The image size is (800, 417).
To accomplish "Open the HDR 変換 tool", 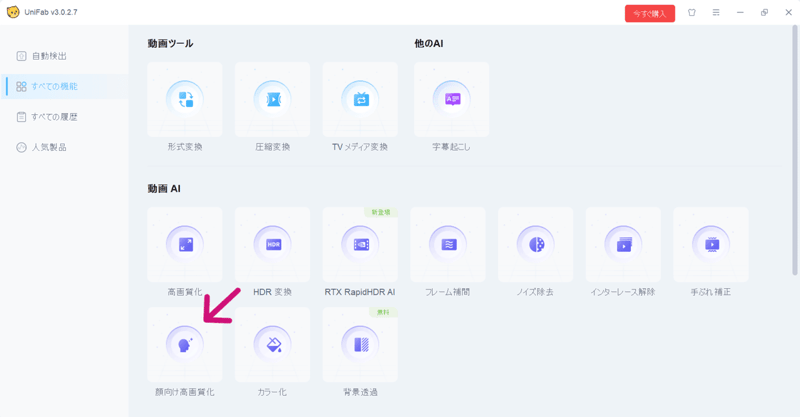I will coord(272,244).
